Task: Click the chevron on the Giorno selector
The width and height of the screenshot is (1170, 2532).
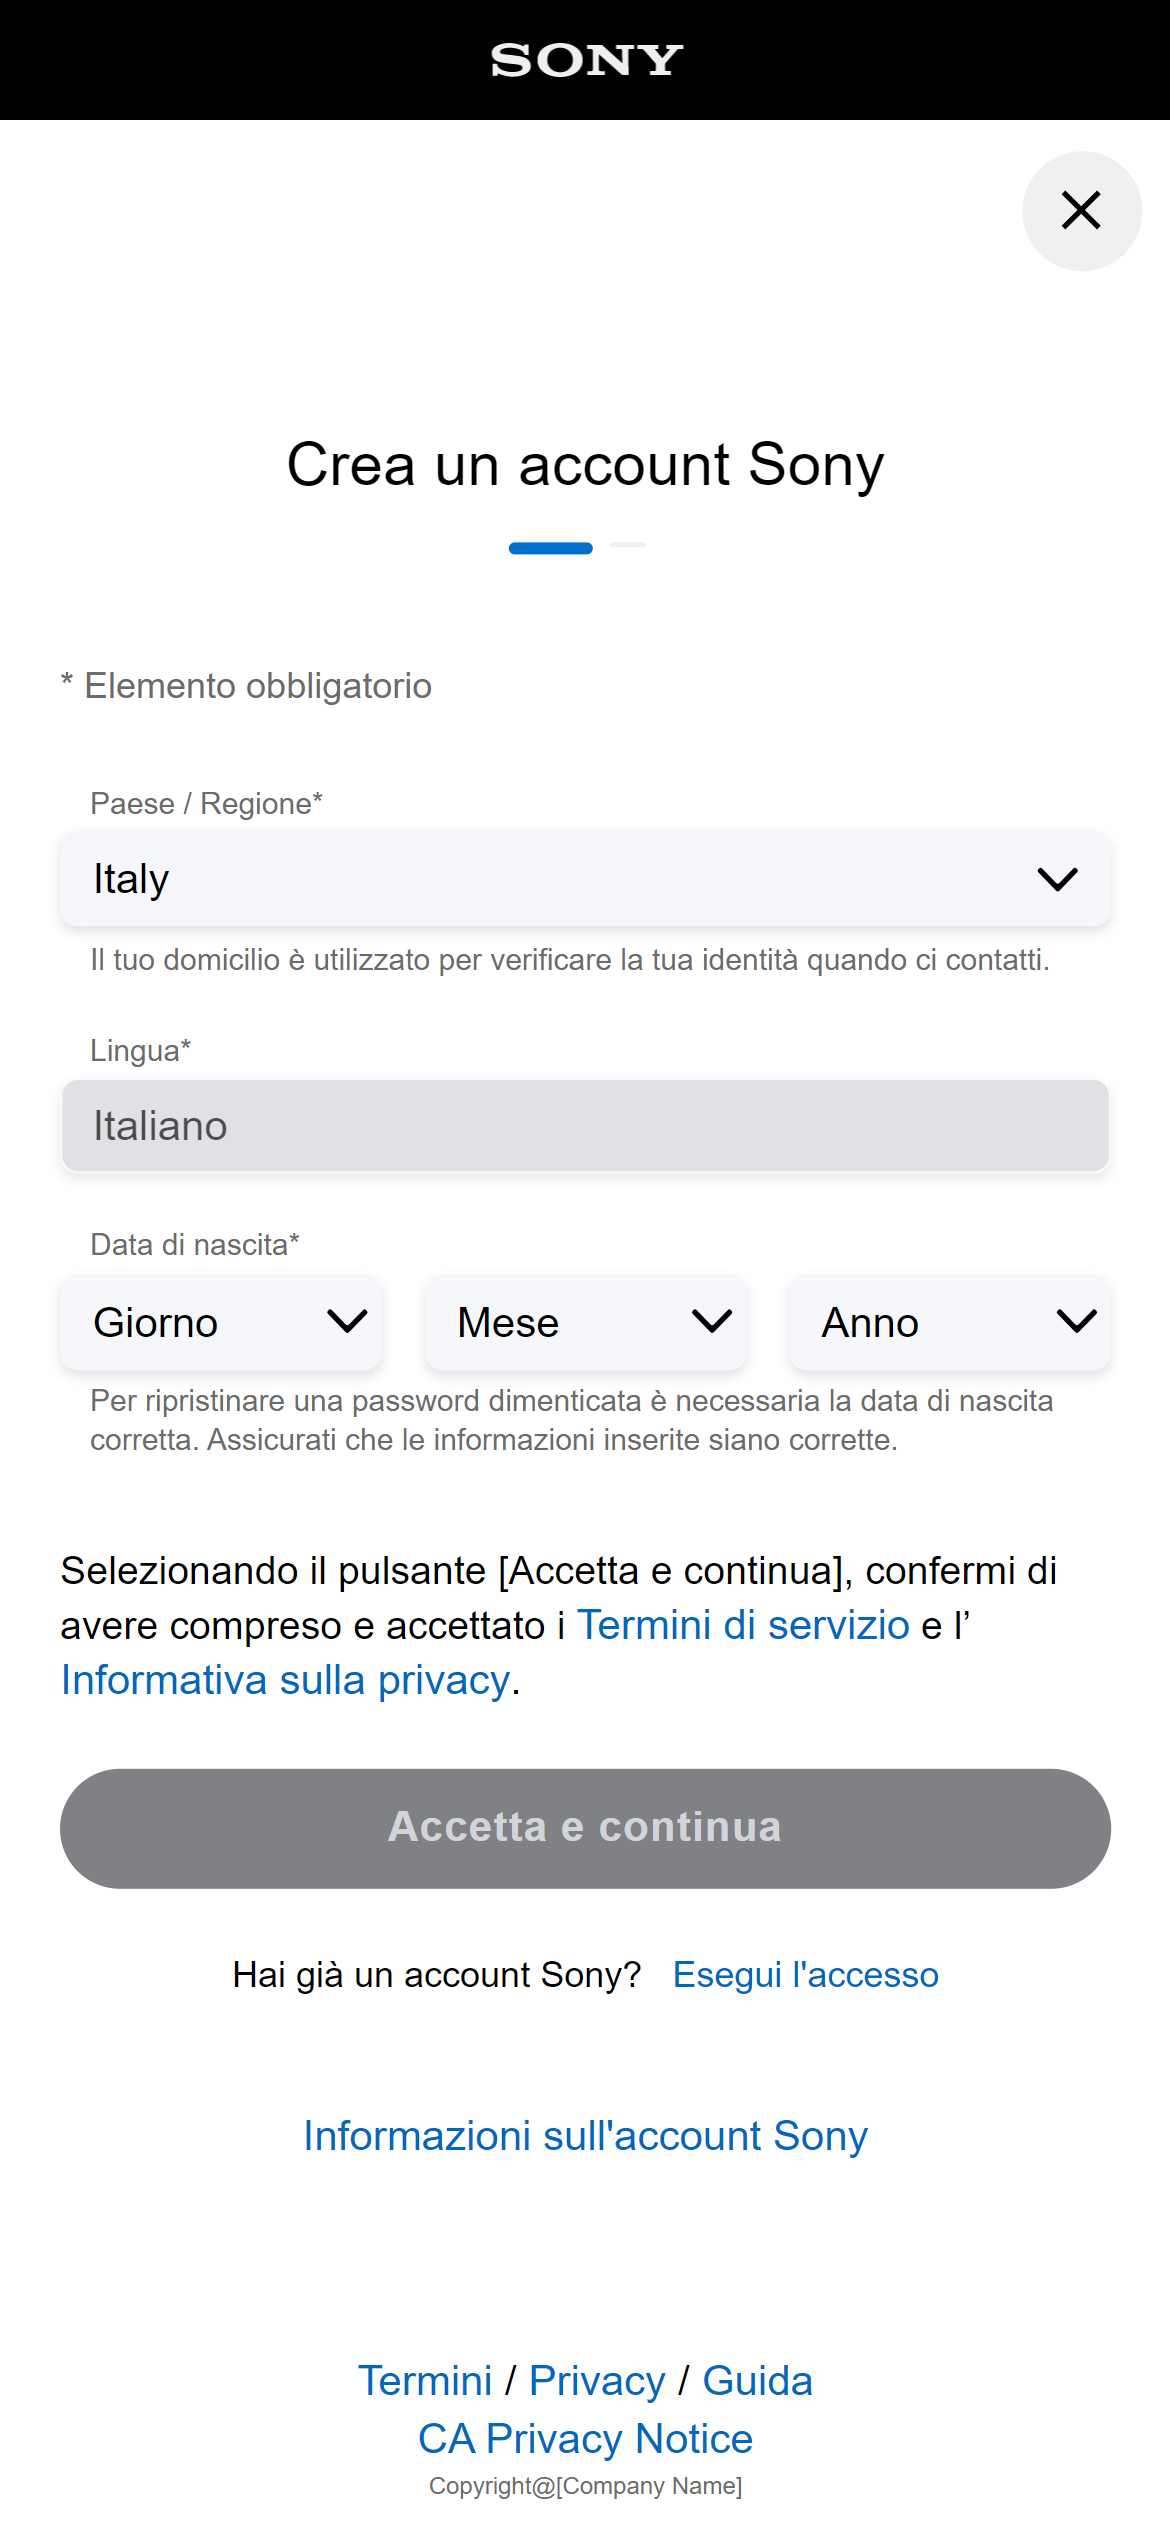Action: [x=347, y=1322]
